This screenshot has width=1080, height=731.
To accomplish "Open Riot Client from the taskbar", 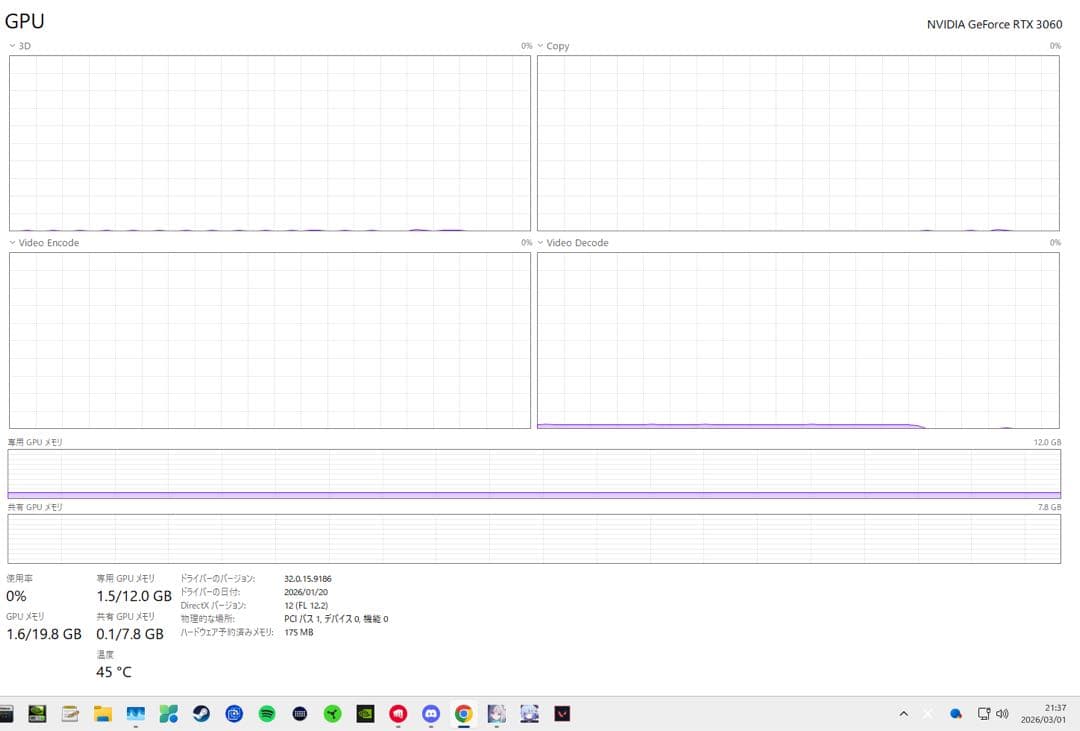I will [398, 714].
